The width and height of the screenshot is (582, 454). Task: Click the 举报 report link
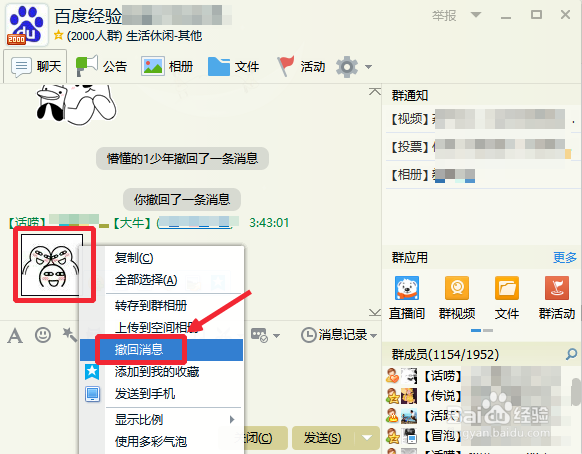444,16
